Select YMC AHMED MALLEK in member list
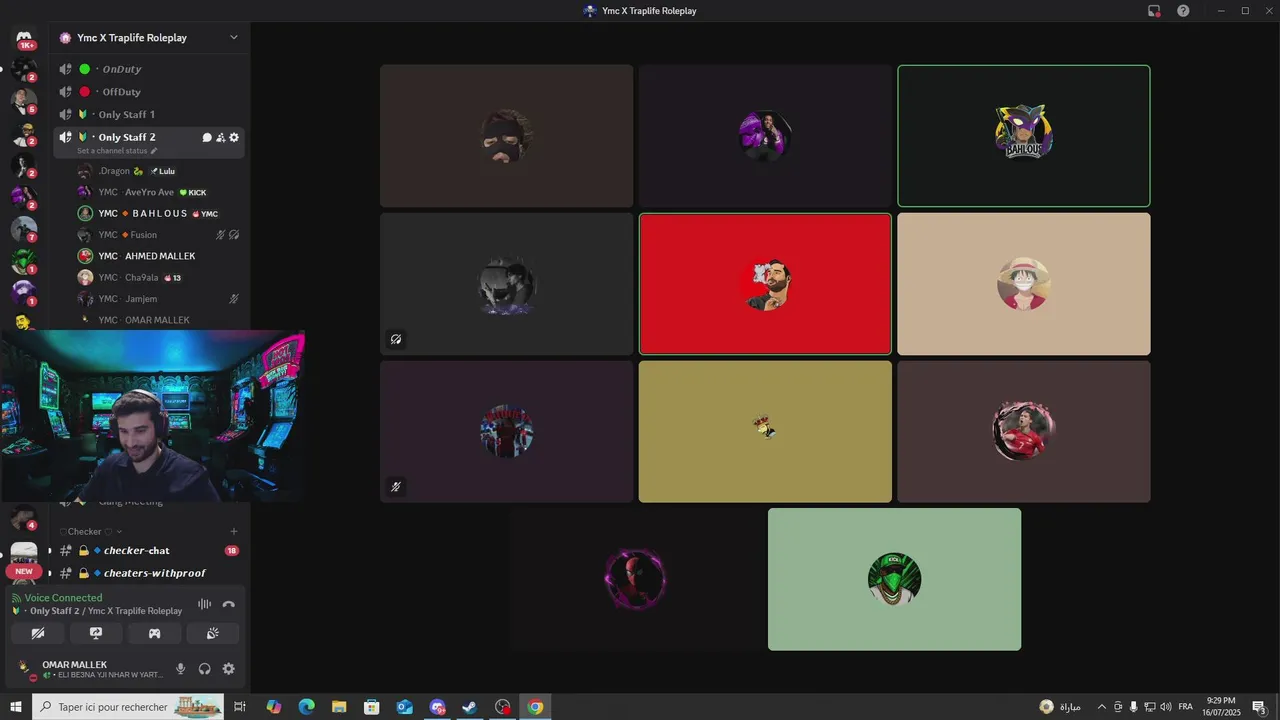The width and height of the screenshot is (1280, 720). point(158,256)
